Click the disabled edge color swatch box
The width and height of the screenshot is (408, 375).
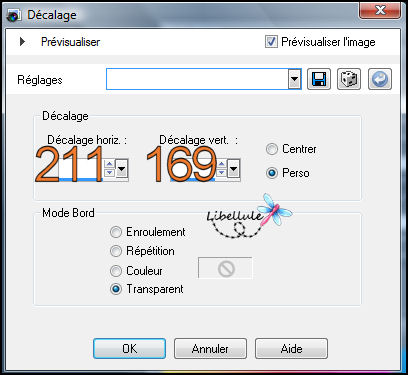tap(225, 268)
